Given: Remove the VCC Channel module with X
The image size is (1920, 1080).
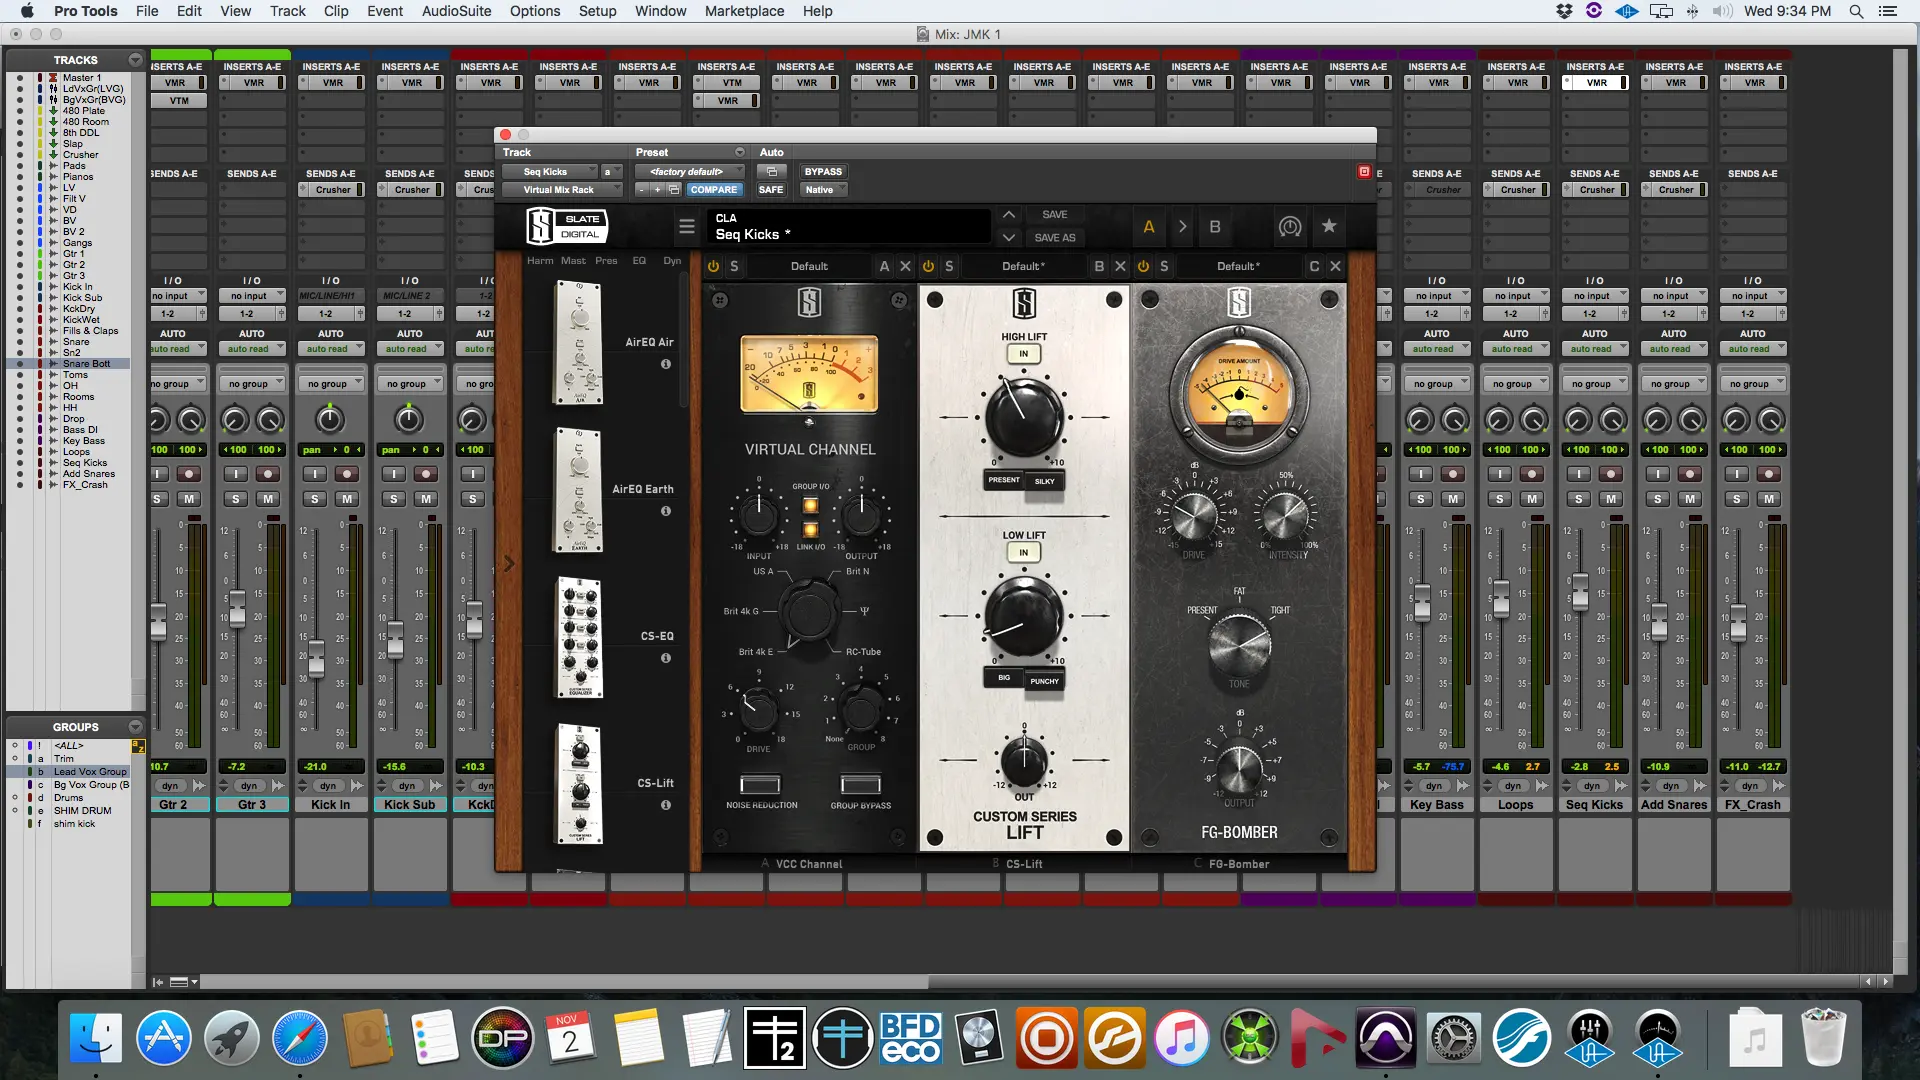Looking at the screenshot, I should point(905,266).
